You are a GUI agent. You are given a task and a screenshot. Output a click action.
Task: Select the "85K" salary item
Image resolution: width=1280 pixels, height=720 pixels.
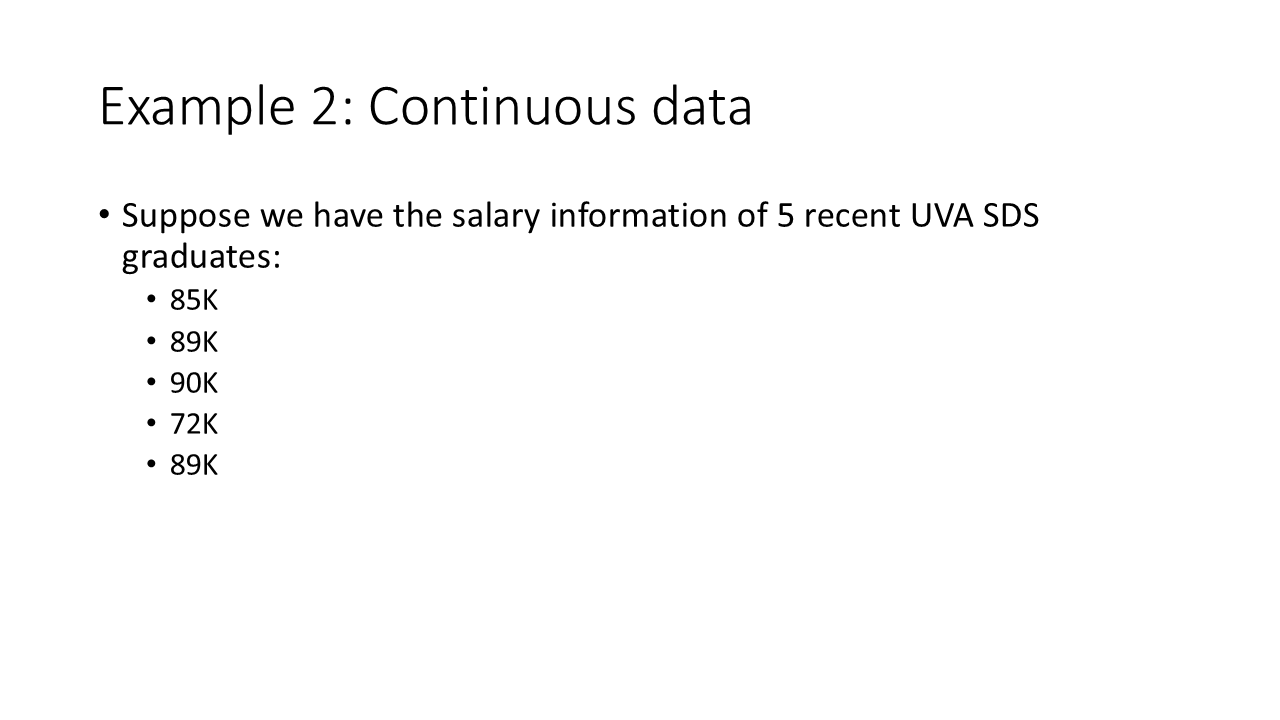(194, 301)
